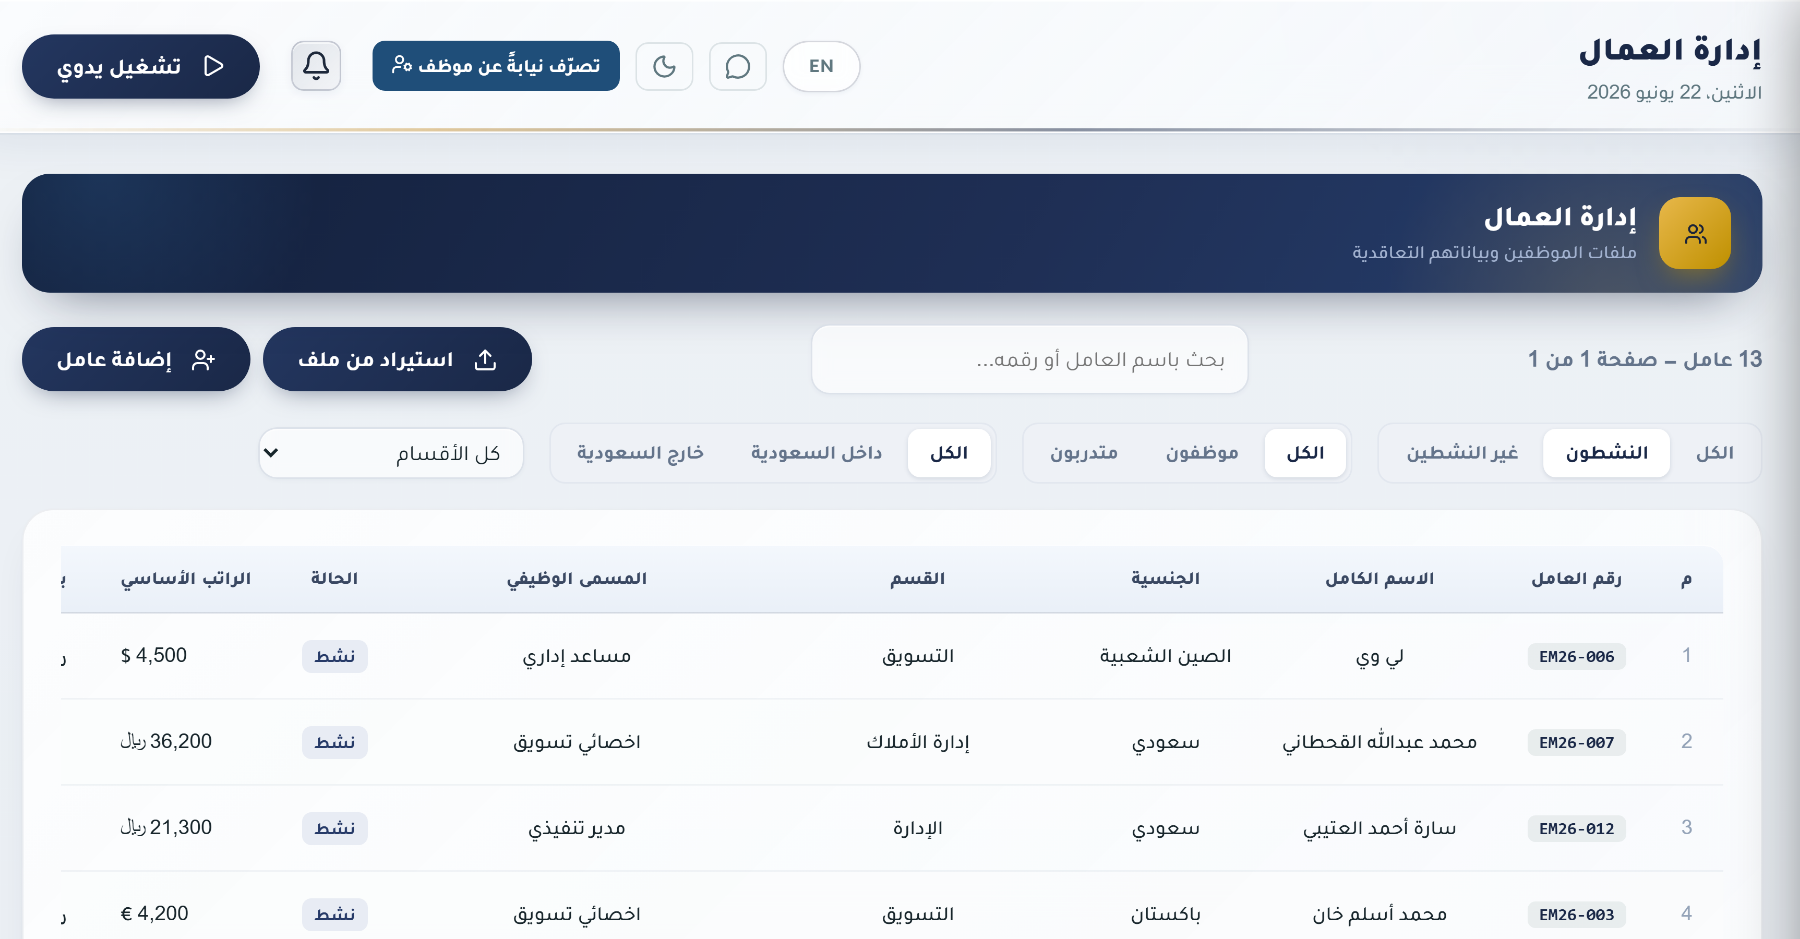Click job title مساعد إداري cell
This screenshot has height=939, width=1800.
tap(576, 657)
